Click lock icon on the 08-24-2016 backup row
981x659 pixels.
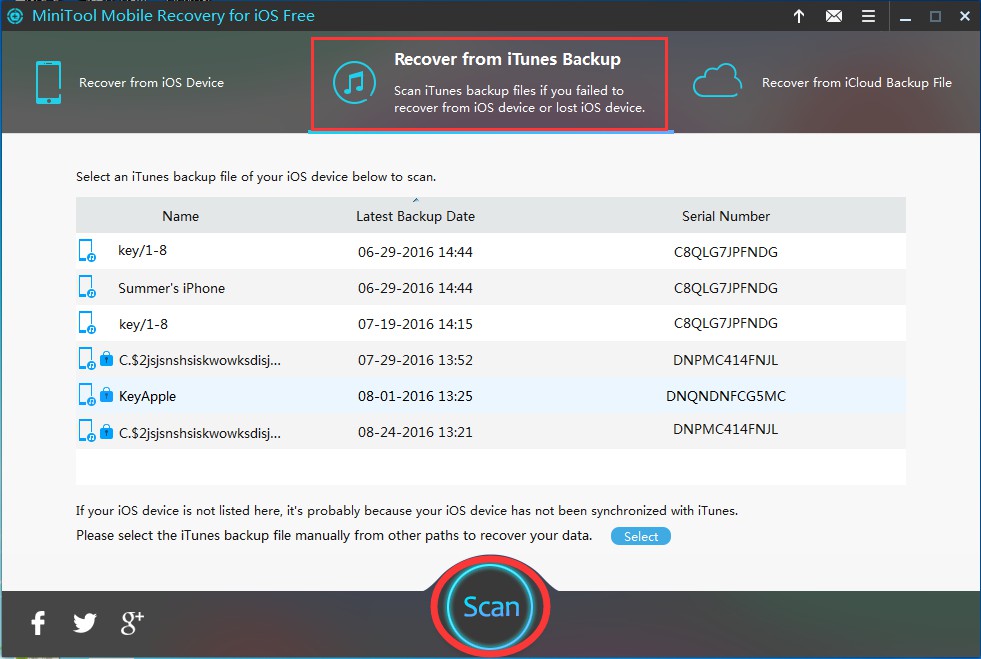point(106,431)
